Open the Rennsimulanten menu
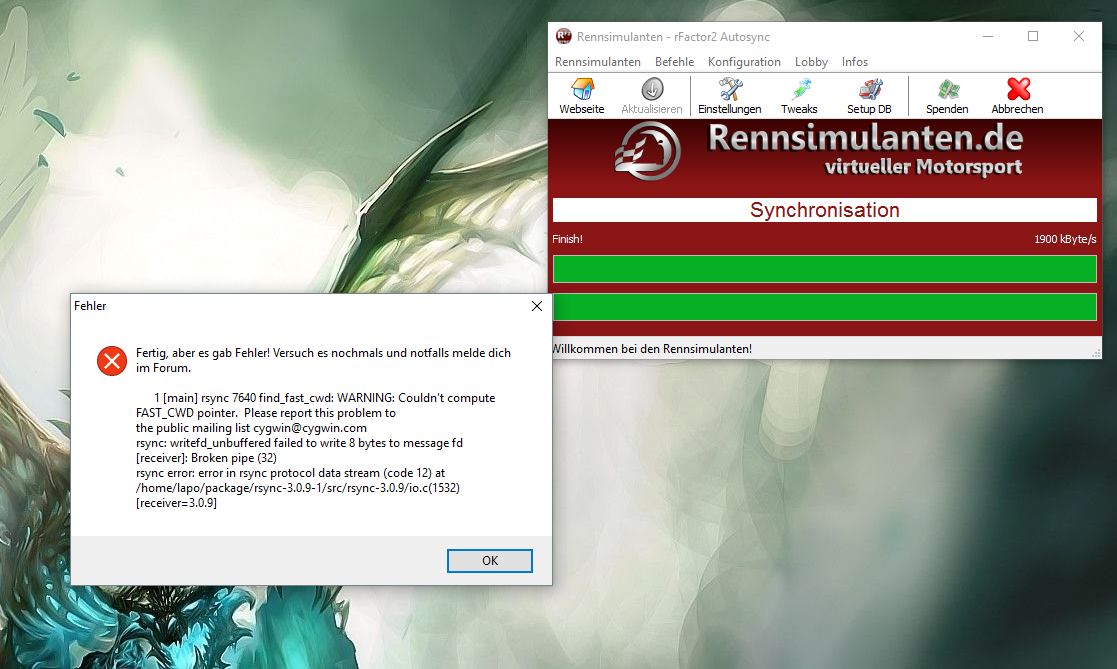This screenshot has height=669, width=1117. point(597,62)
